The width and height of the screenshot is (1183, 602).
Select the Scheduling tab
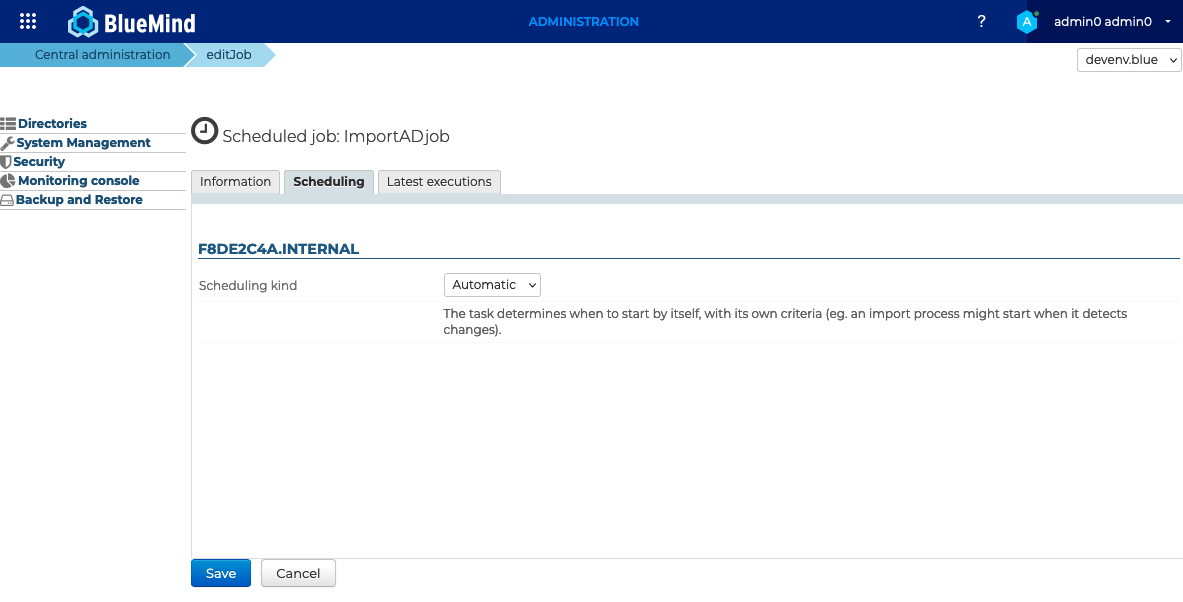pos(329,182)
